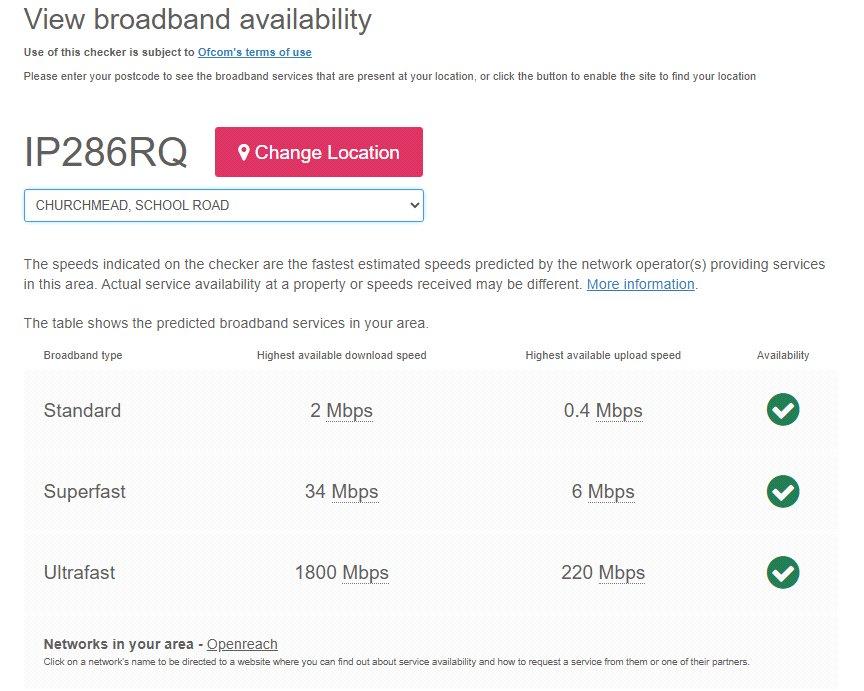Click Mbps abbreviation beside 1800 download speed
Screen dimensions: 864x691
pos(365,573)
